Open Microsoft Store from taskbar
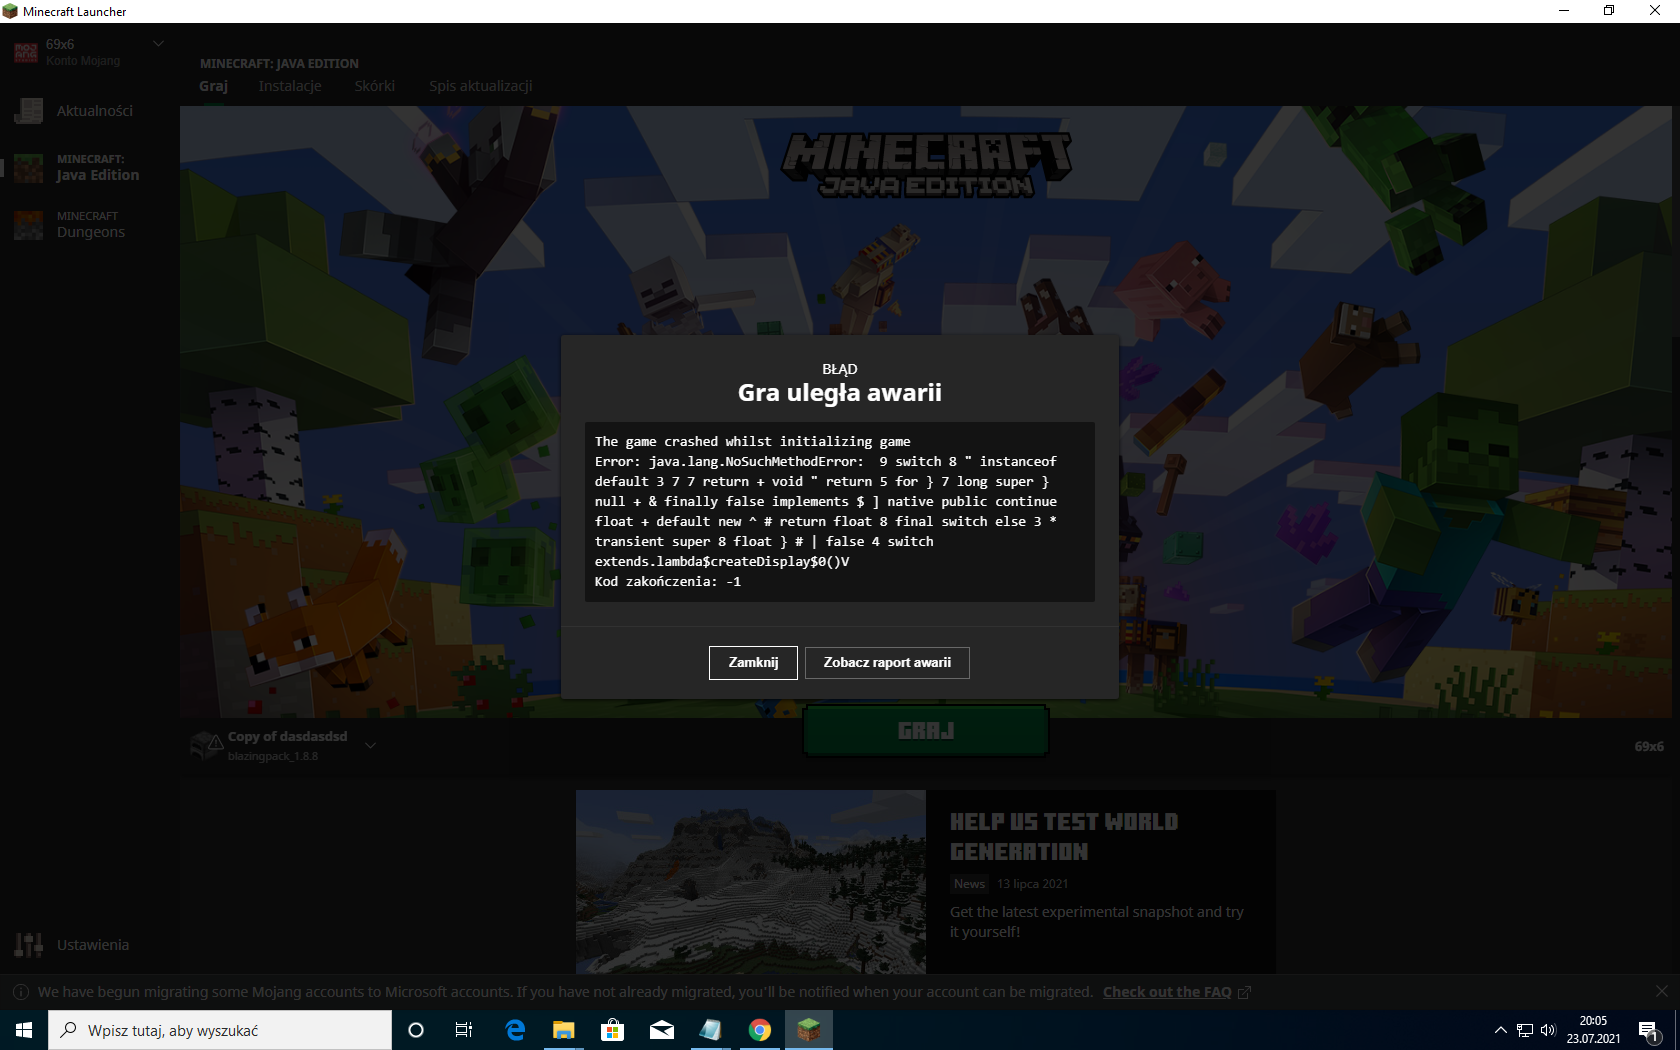This screenshot has height=1050, width=1680. (612, 1030)
